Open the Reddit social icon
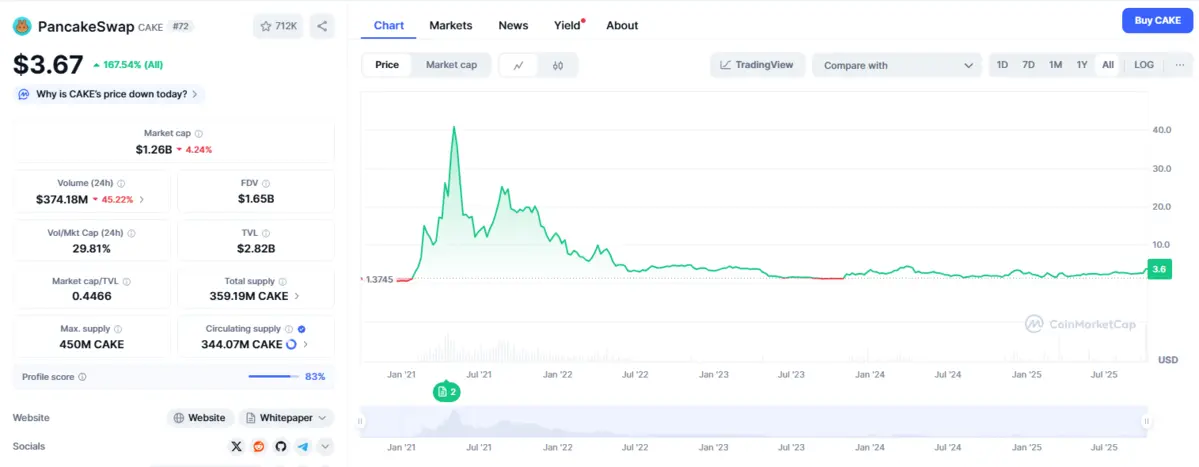This screenshot has height=467, width=1199. [x=259, y=446]
